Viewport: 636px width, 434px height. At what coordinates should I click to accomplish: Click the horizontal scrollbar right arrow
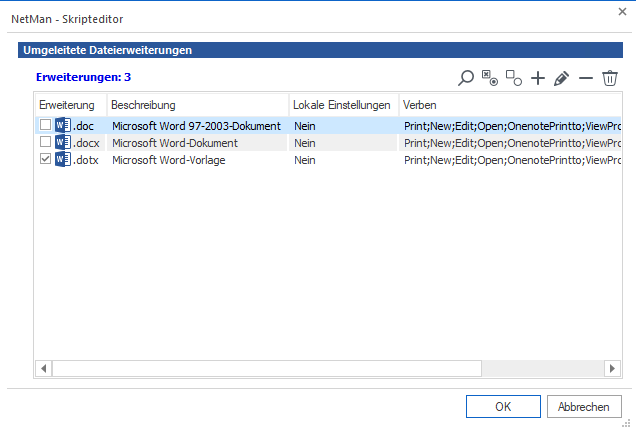(613, 369)
